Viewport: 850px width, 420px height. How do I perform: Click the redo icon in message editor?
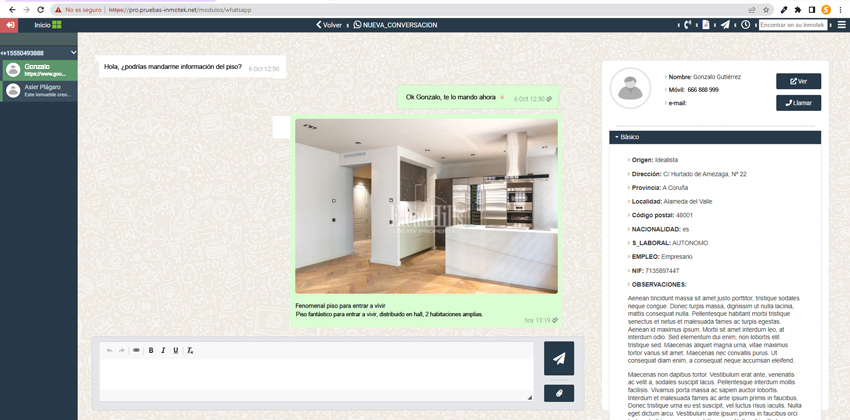click(121, 351)
